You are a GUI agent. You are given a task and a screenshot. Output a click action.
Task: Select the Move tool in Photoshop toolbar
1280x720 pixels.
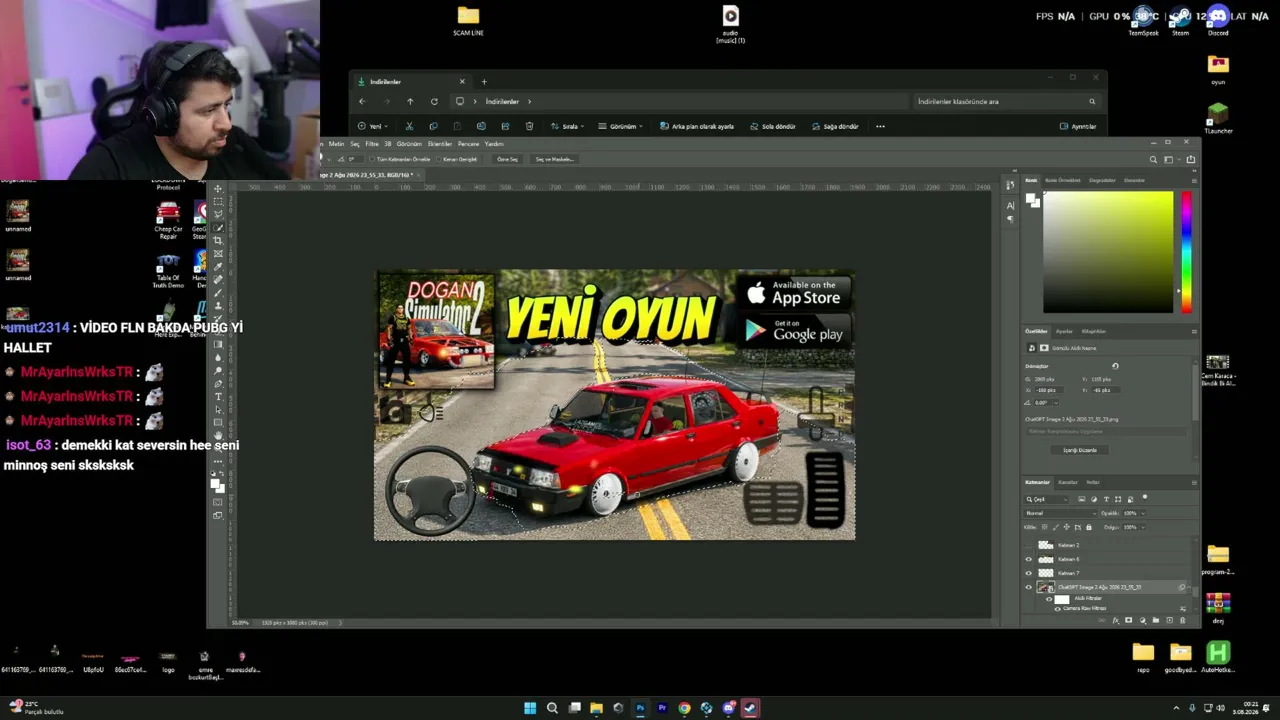coord(218,189)
